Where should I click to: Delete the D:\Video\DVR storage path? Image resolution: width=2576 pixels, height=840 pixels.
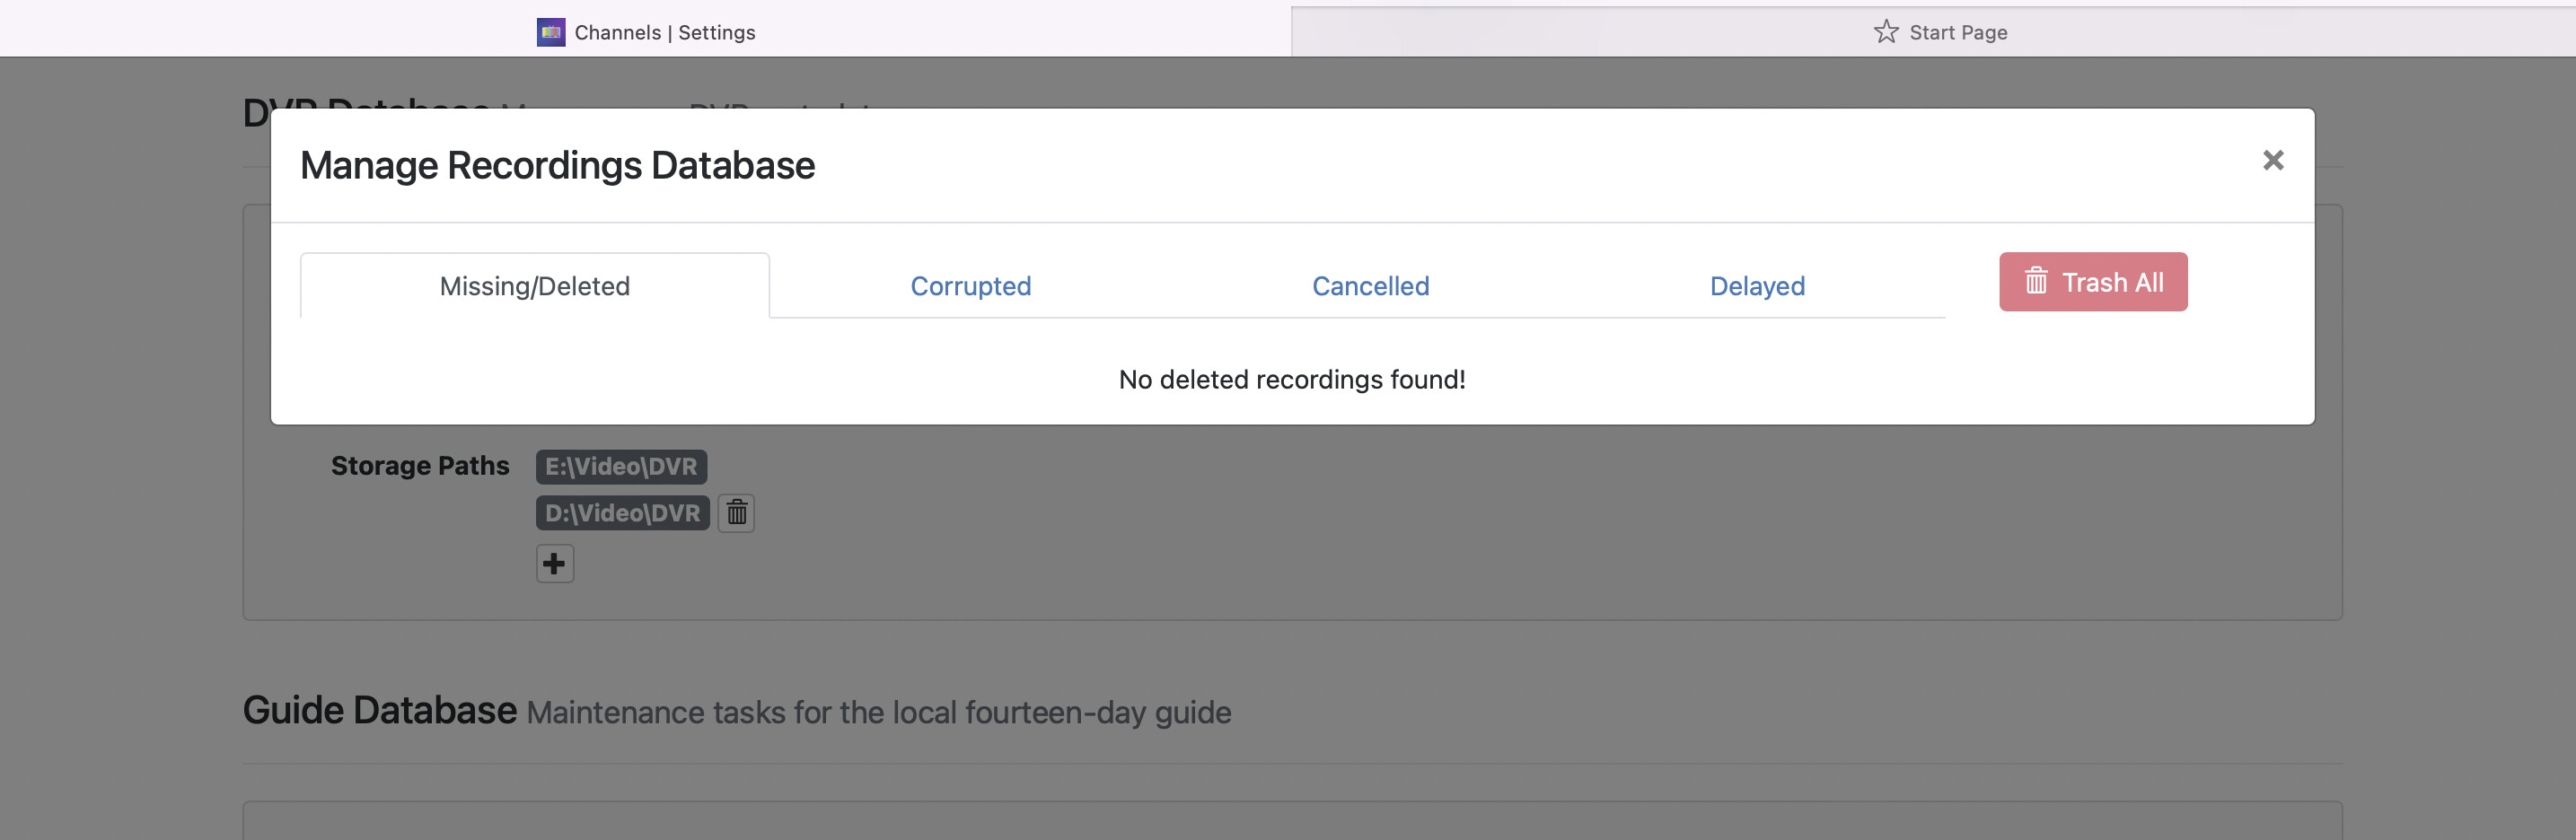point(736,513)
